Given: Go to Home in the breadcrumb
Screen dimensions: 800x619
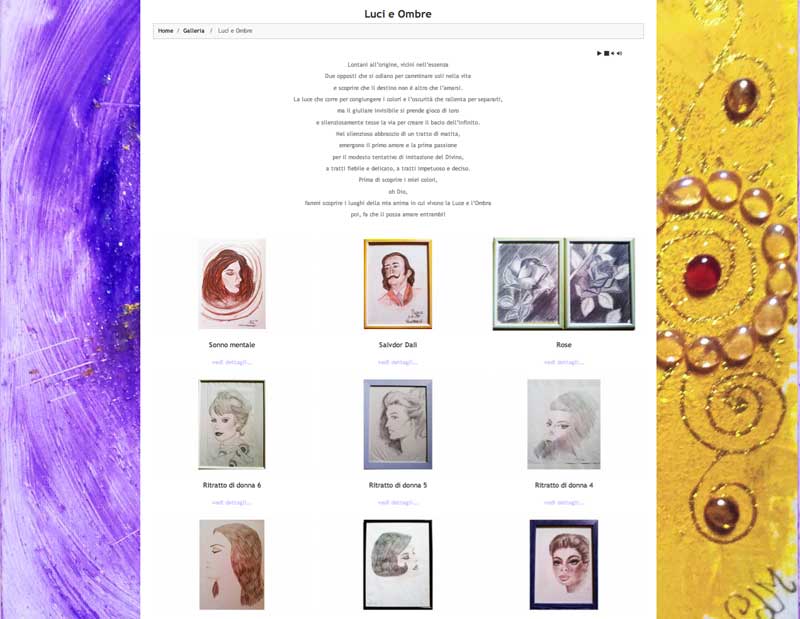Looking at the screenshot, I should pyautogui.click(x=165, y=31).
